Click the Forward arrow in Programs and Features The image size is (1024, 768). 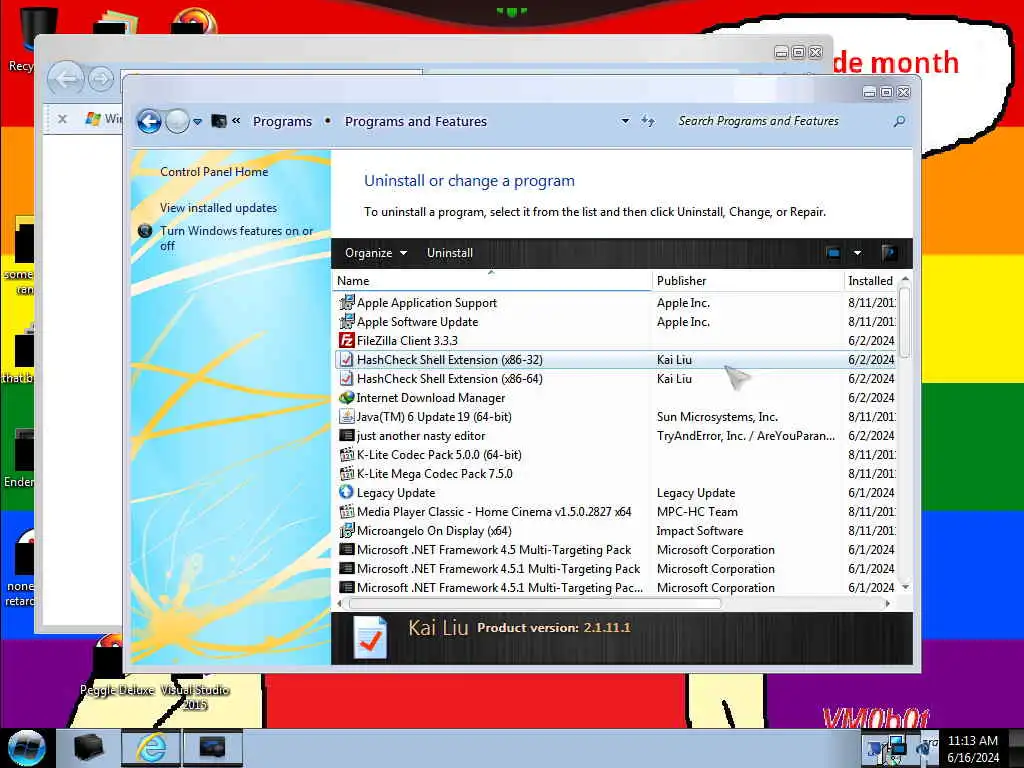pyautogui.click(x=177, y=121)
